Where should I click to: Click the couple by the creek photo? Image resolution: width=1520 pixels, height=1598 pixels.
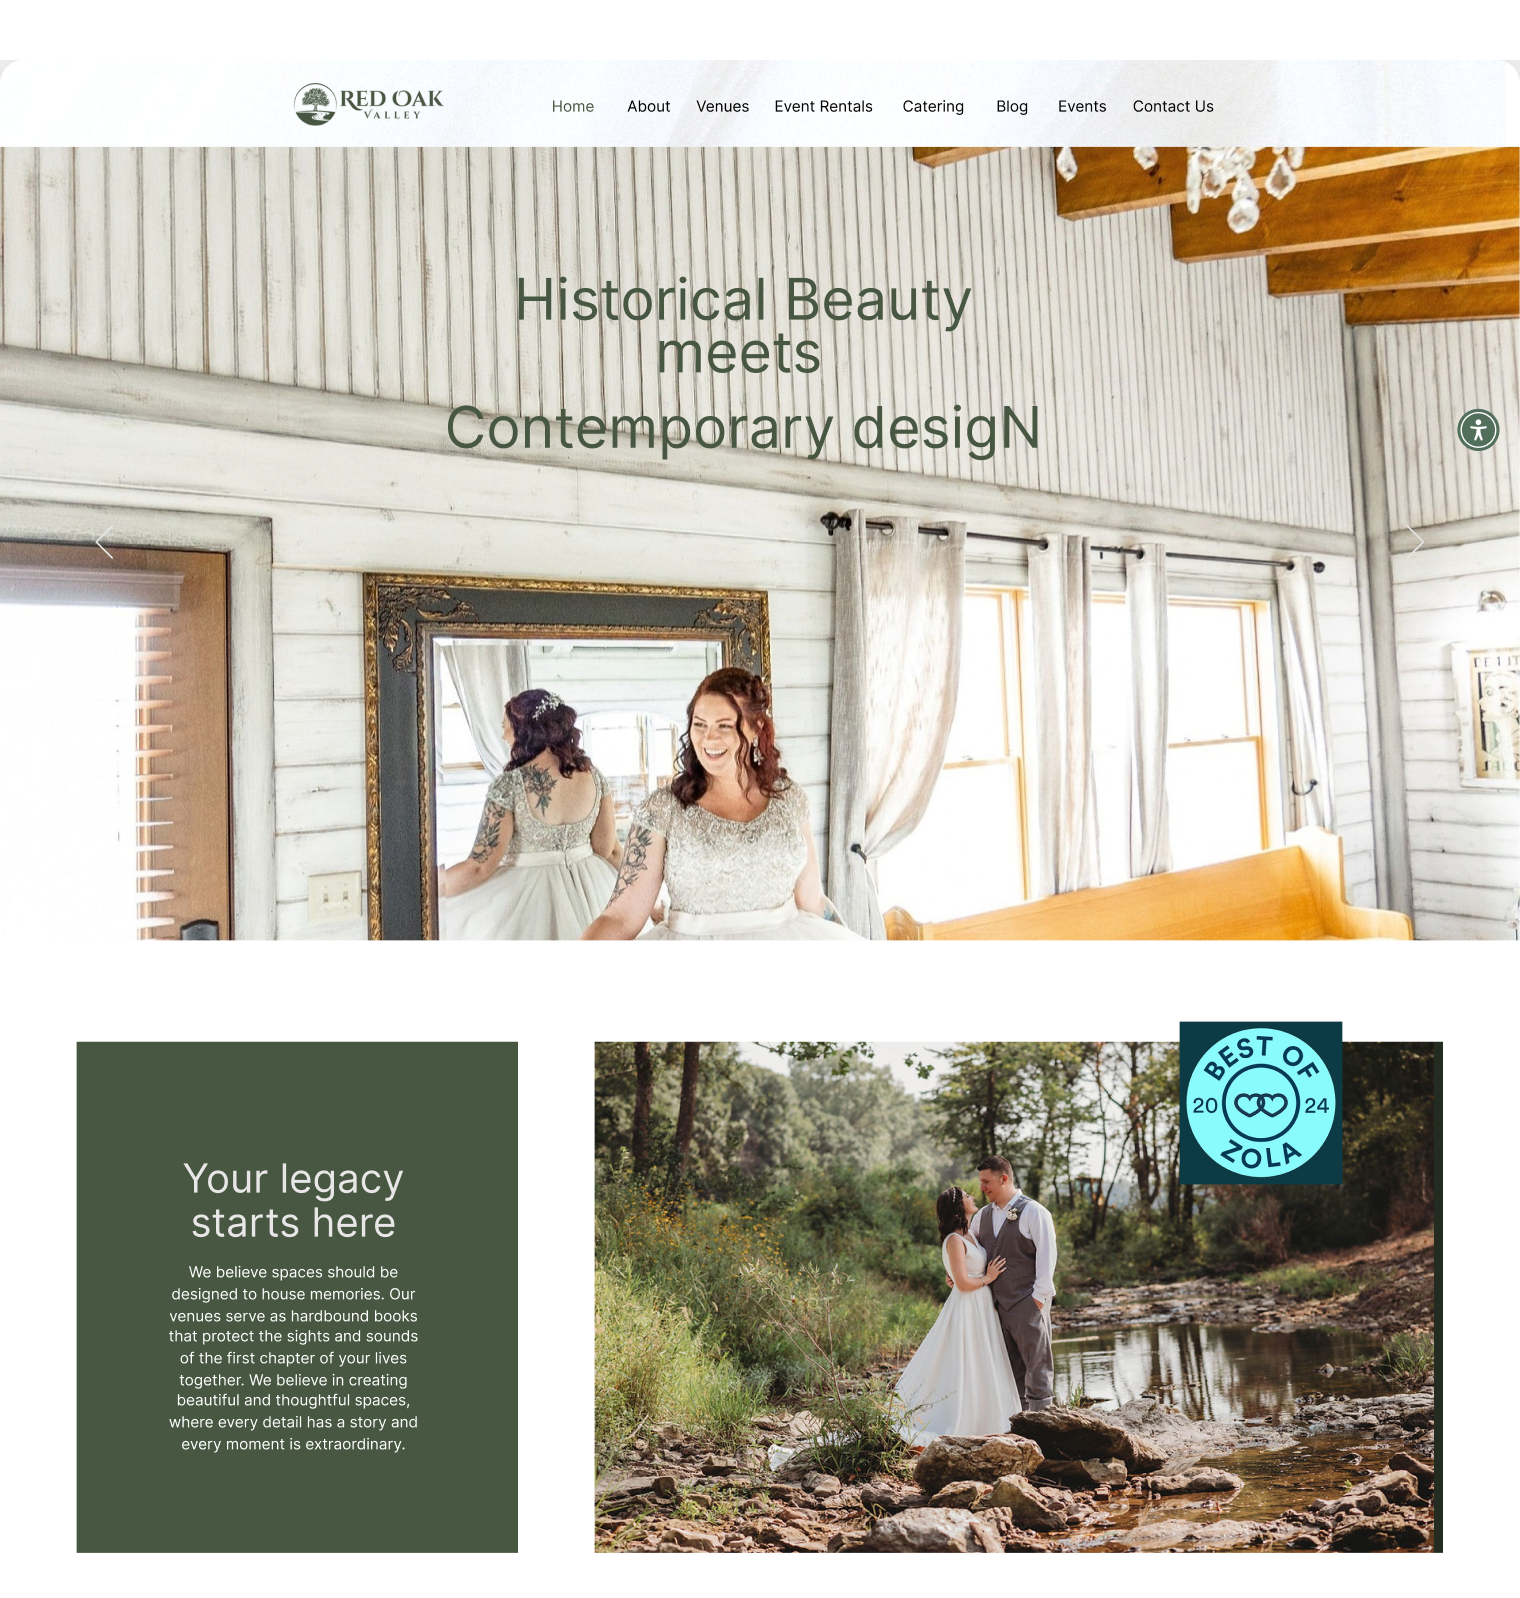[1018, 1297]
